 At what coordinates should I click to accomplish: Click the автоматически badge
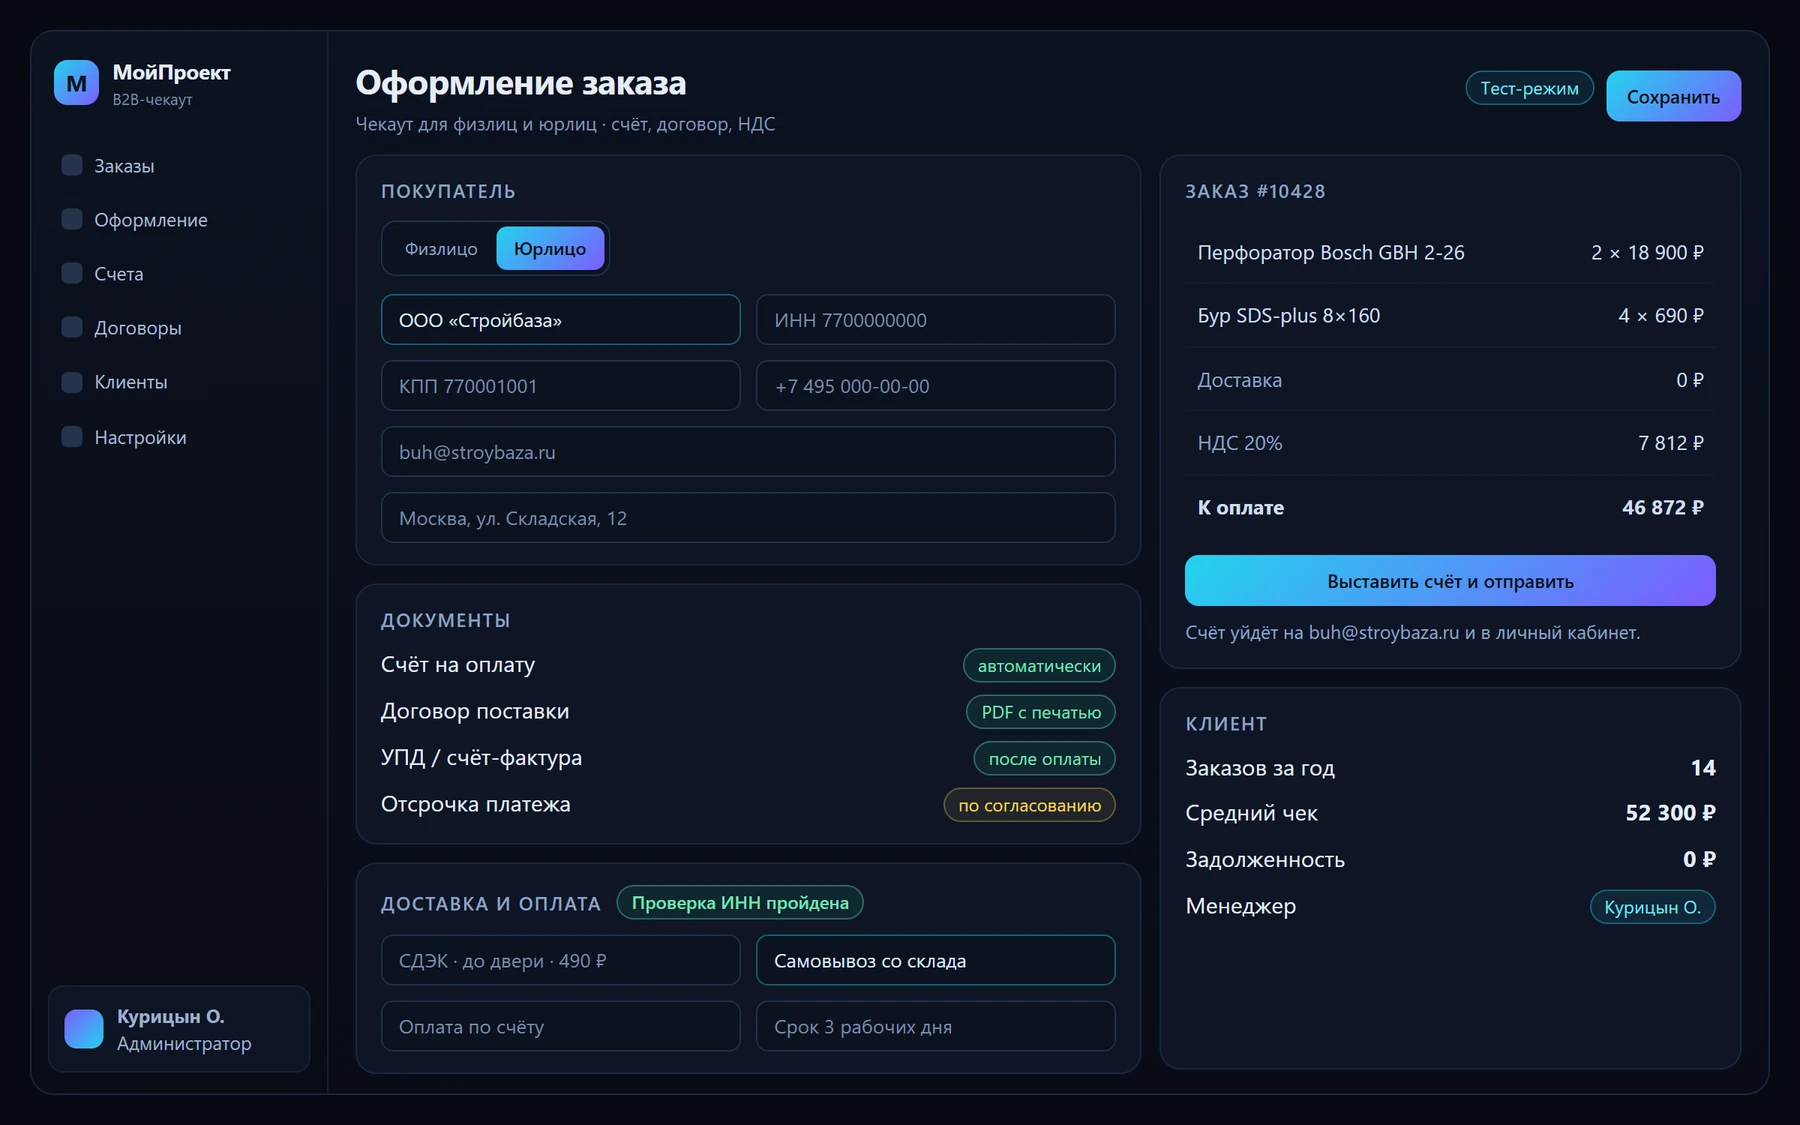tap(1039, 666)
